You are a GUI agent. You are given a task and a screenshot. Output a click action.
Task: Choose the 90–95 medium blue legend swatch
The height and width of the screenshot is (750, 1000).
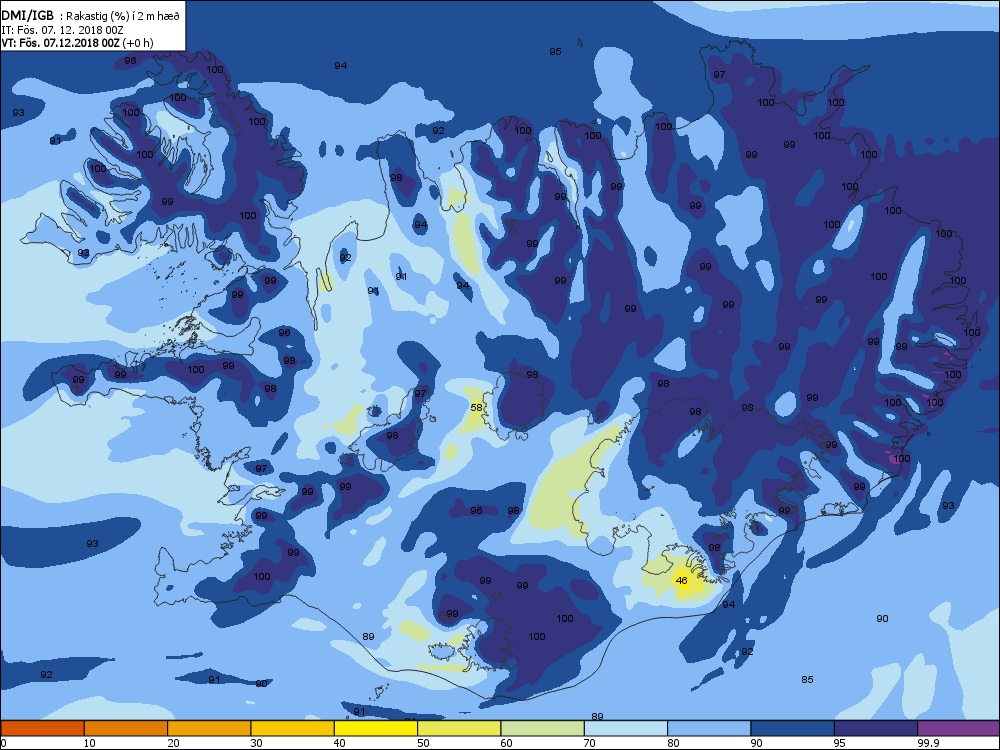click(x=793, y=728)
